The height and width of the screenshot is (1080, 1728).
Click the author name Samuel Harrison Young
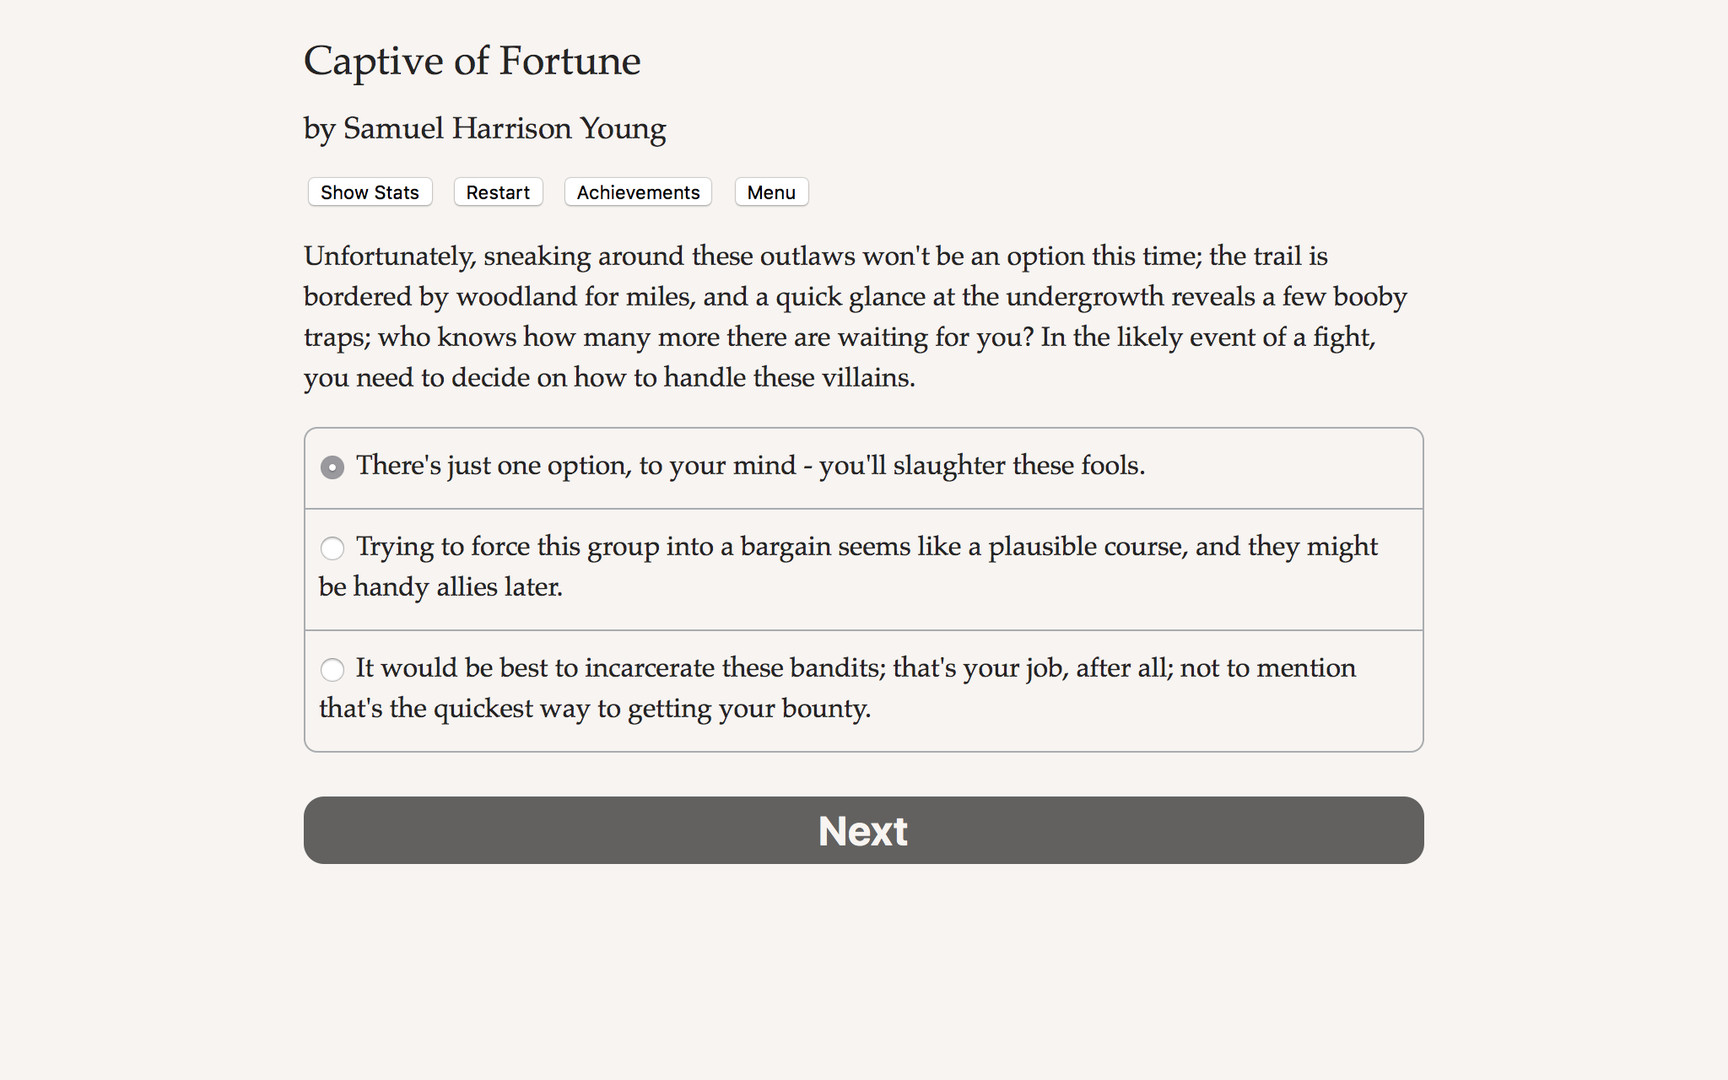pyautogui.click(x=484, y=128)
